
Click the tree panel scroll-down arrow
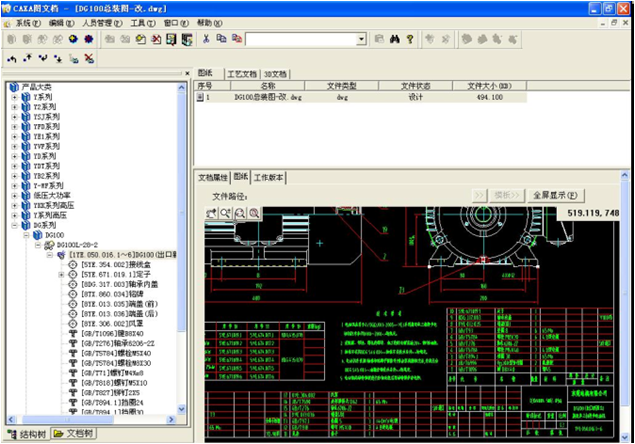coord(181,409)
